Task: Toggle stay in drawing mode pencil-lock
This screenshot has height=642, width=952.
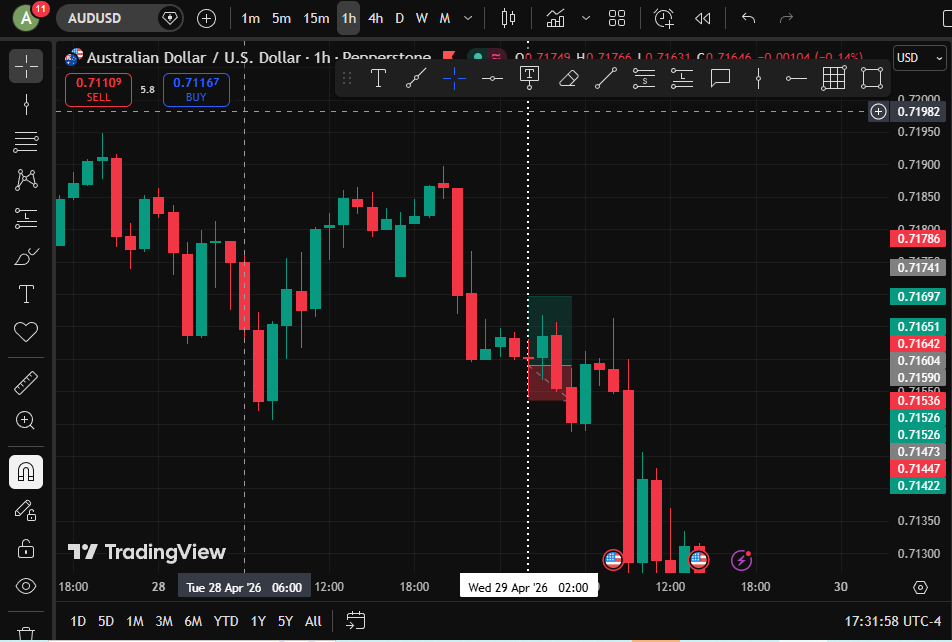Action: 26,510
